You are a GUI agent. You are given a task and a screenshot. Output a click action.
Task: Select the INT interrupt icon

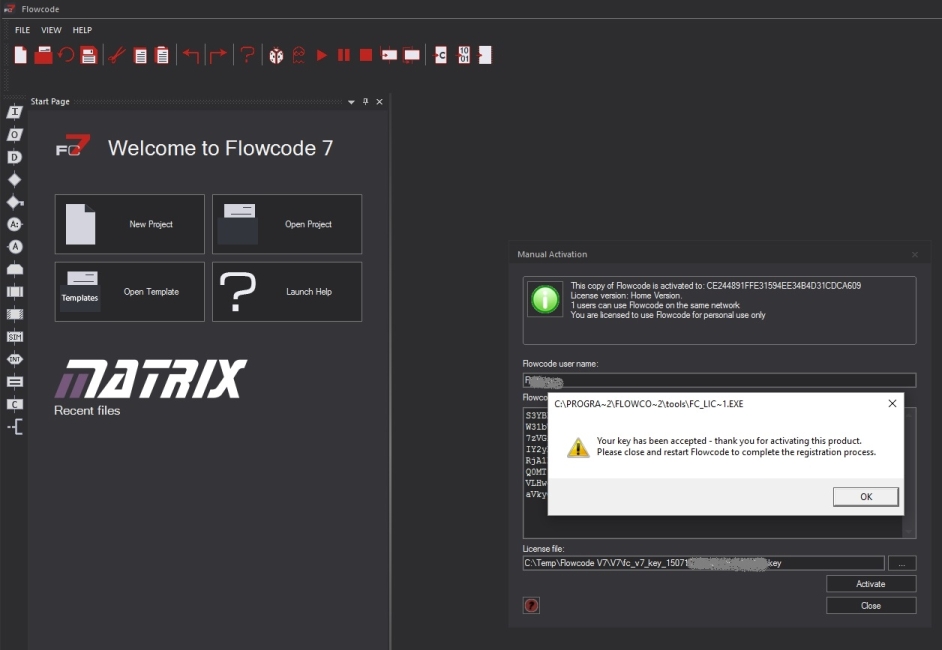pyautogui.click(x=15, y=359)
